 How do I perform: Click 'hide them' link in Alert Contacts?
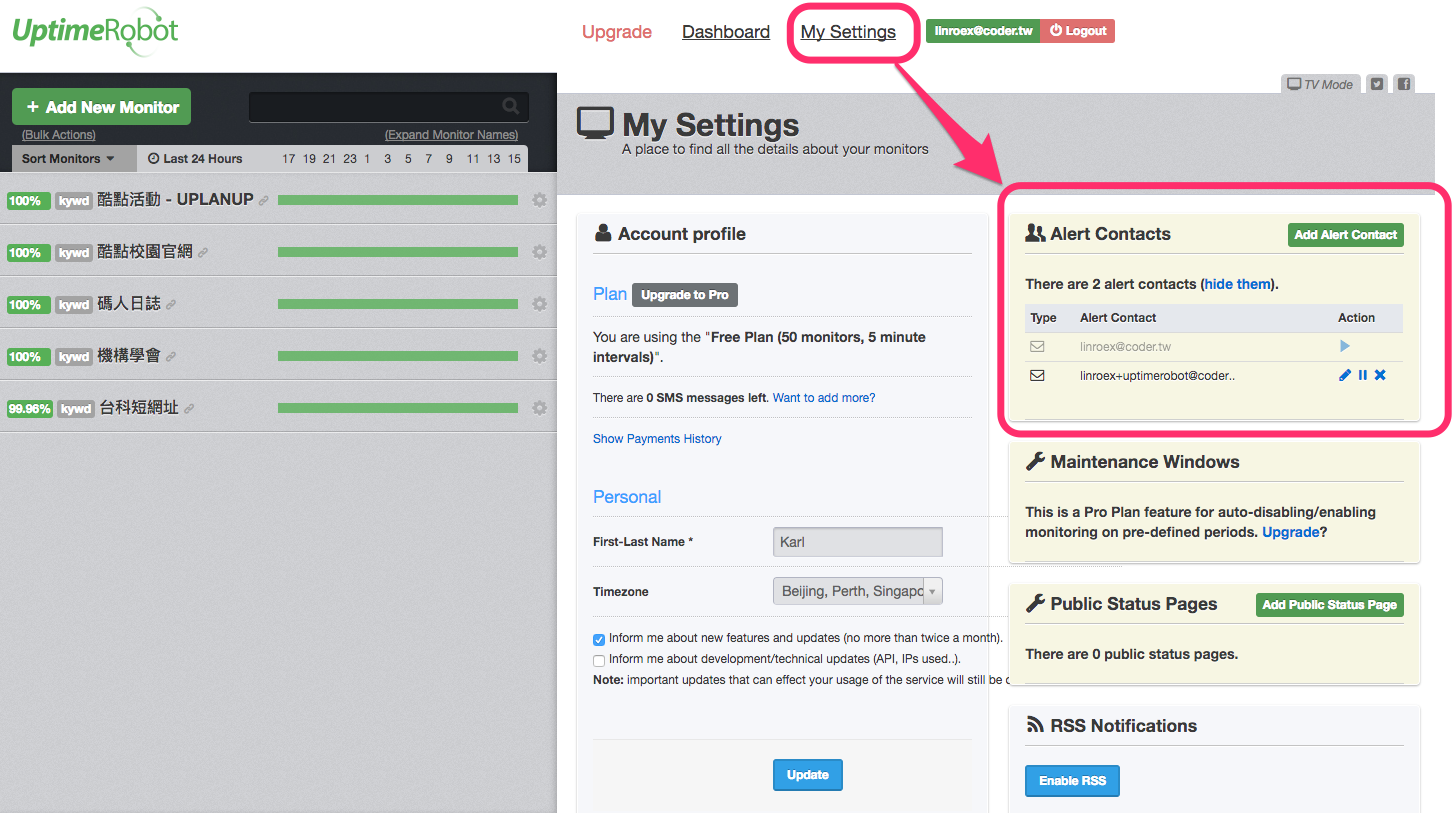[1238, 284]
